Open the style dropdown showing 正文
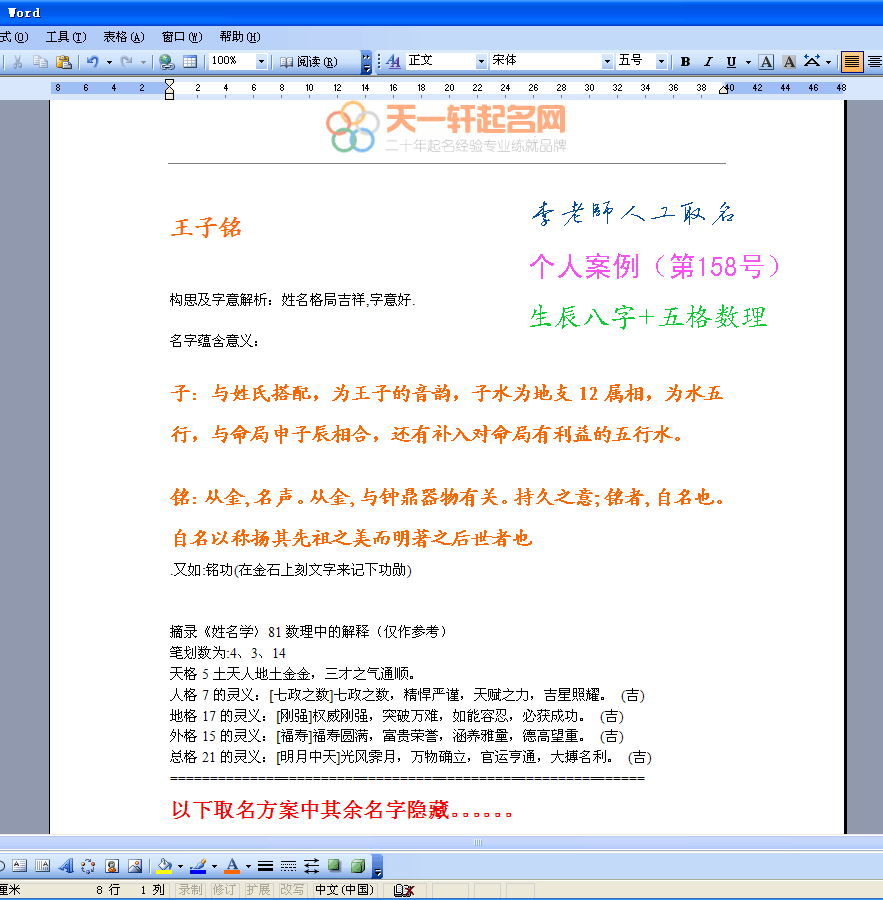This screenshot has width=883, height=900. [481, 61]
